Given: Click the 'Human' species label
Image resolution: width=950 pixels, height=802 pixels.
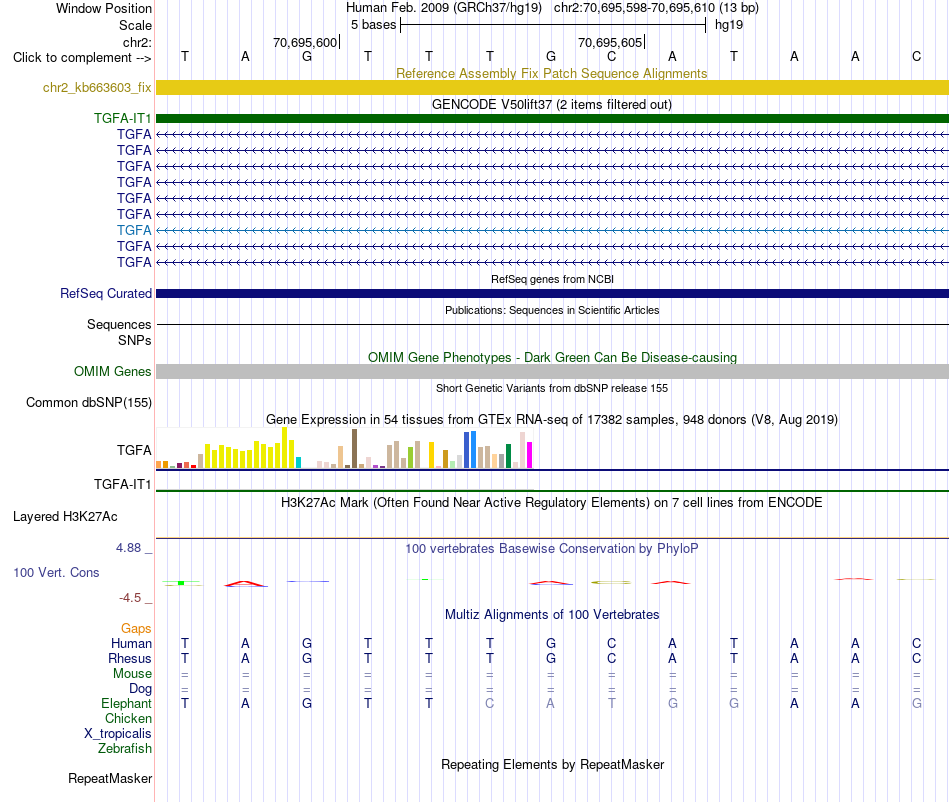Looking at the screenshot, I should point(131,643).
